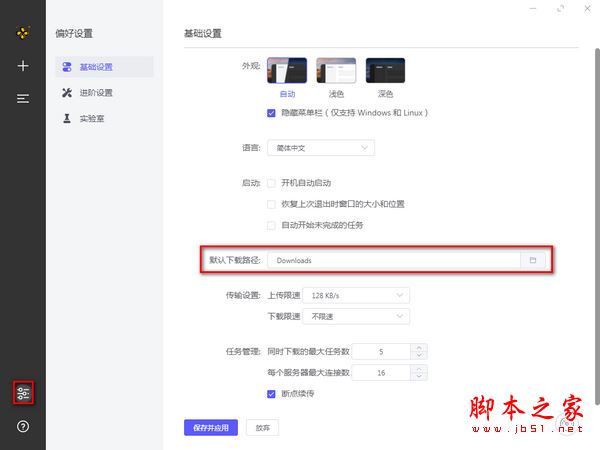Click the 深色 label under appearance
600x450 pixels.
pyautogui.click(x=385, y=94)
